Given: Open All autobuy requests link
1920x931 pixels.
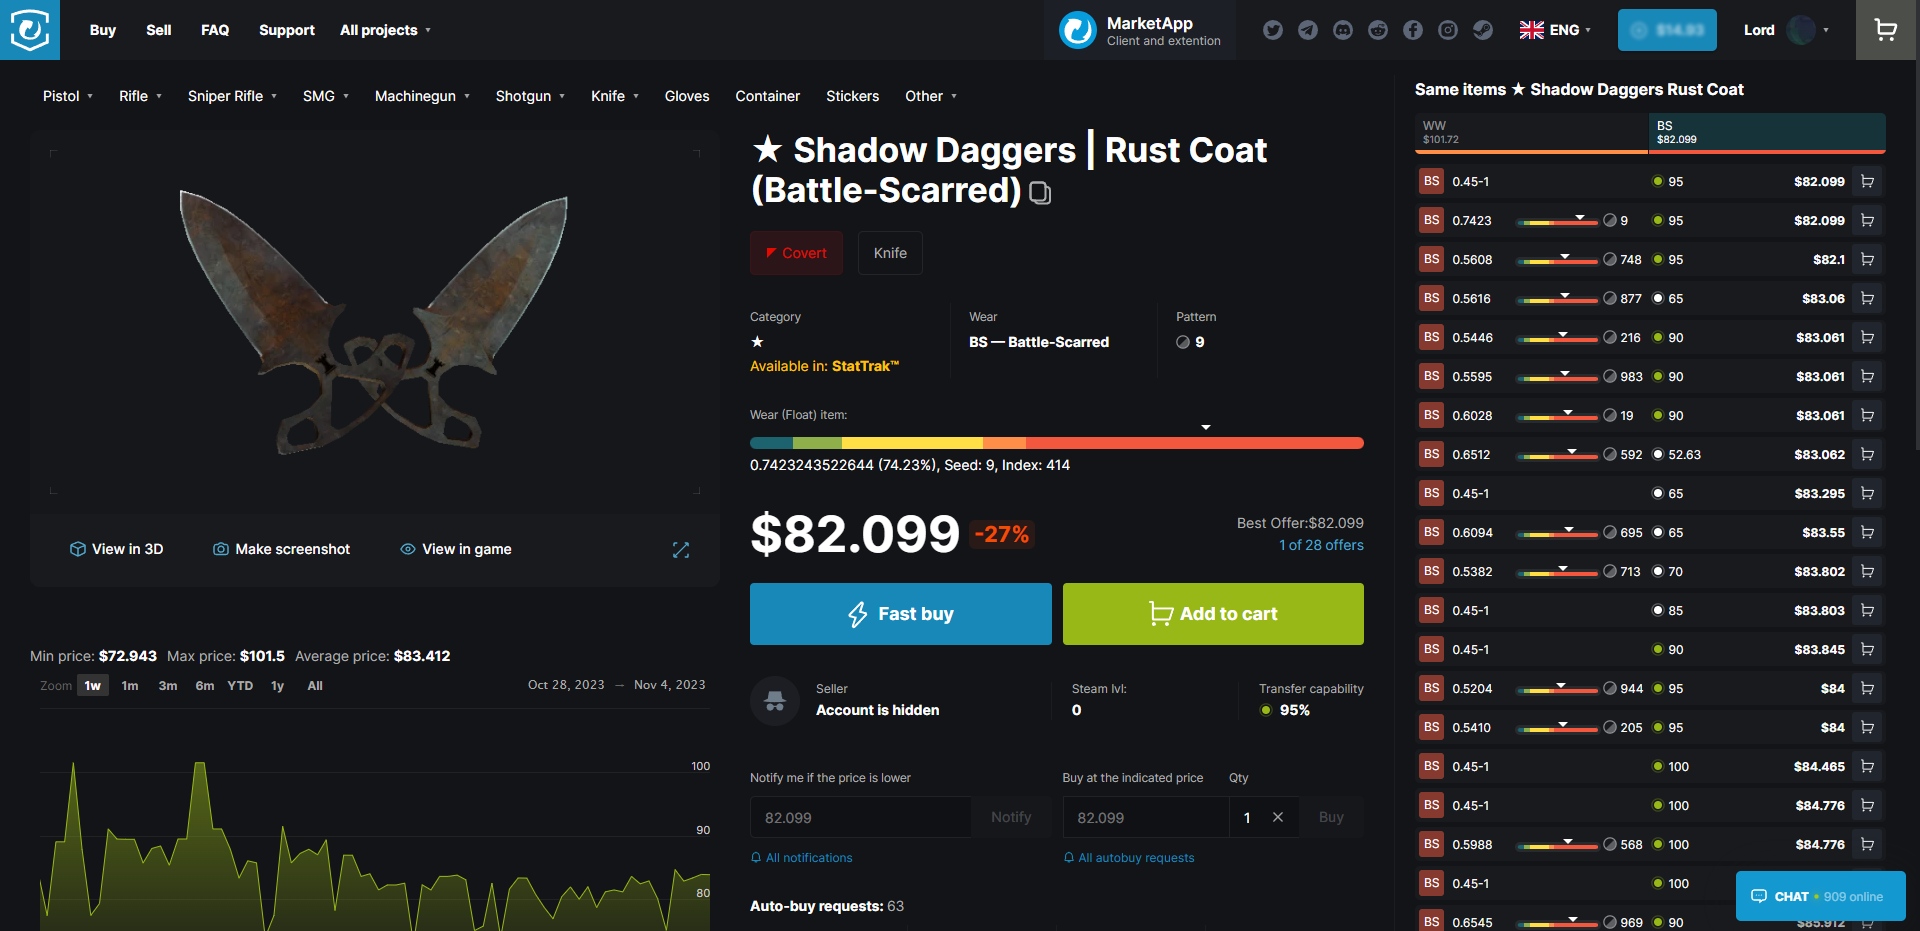Looking at the screenshot, I should pyautogui.click(x=1129, y=858).
